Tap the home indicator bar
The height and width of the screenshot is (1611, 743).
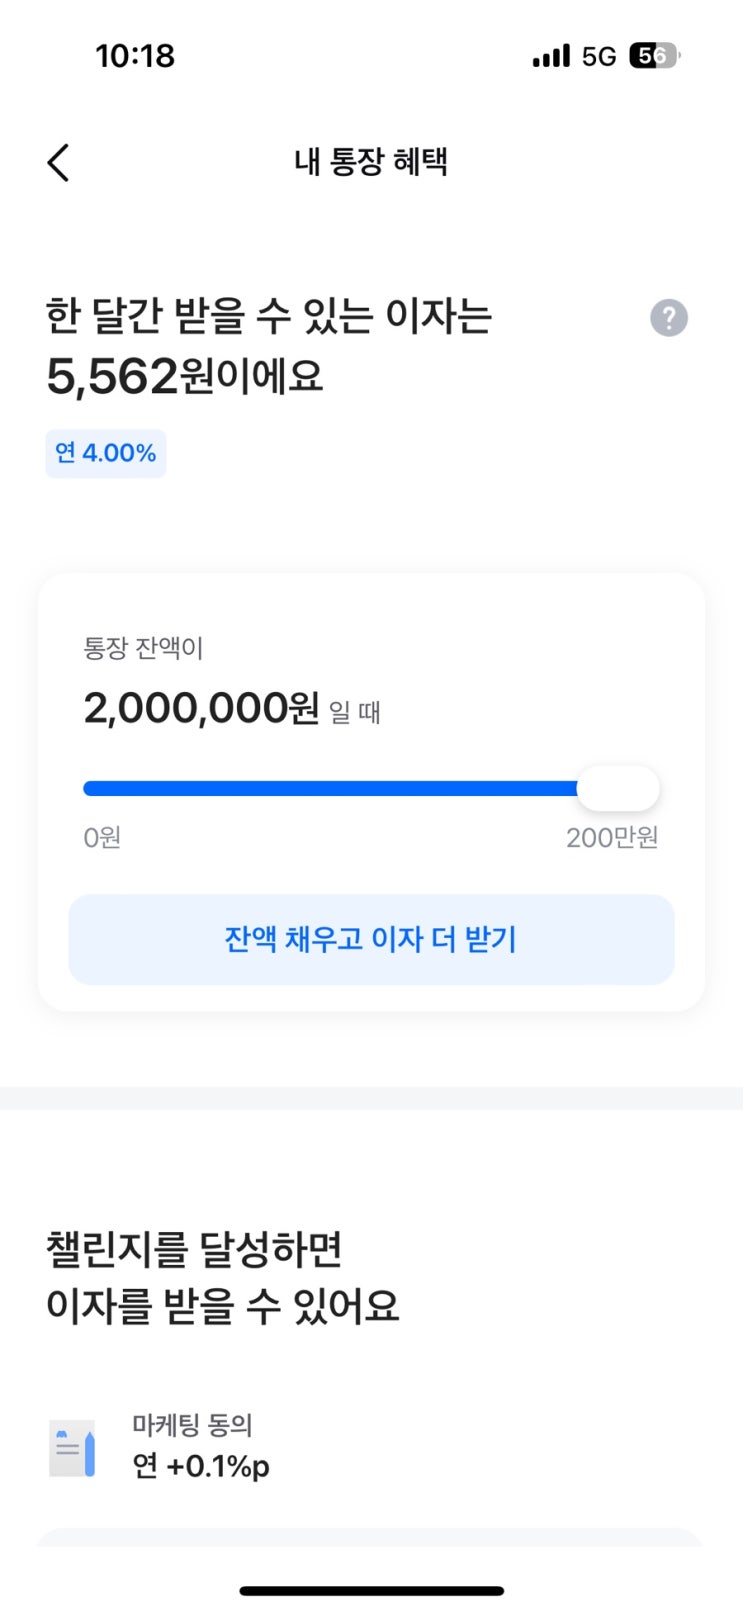[x=371, y=1590]
